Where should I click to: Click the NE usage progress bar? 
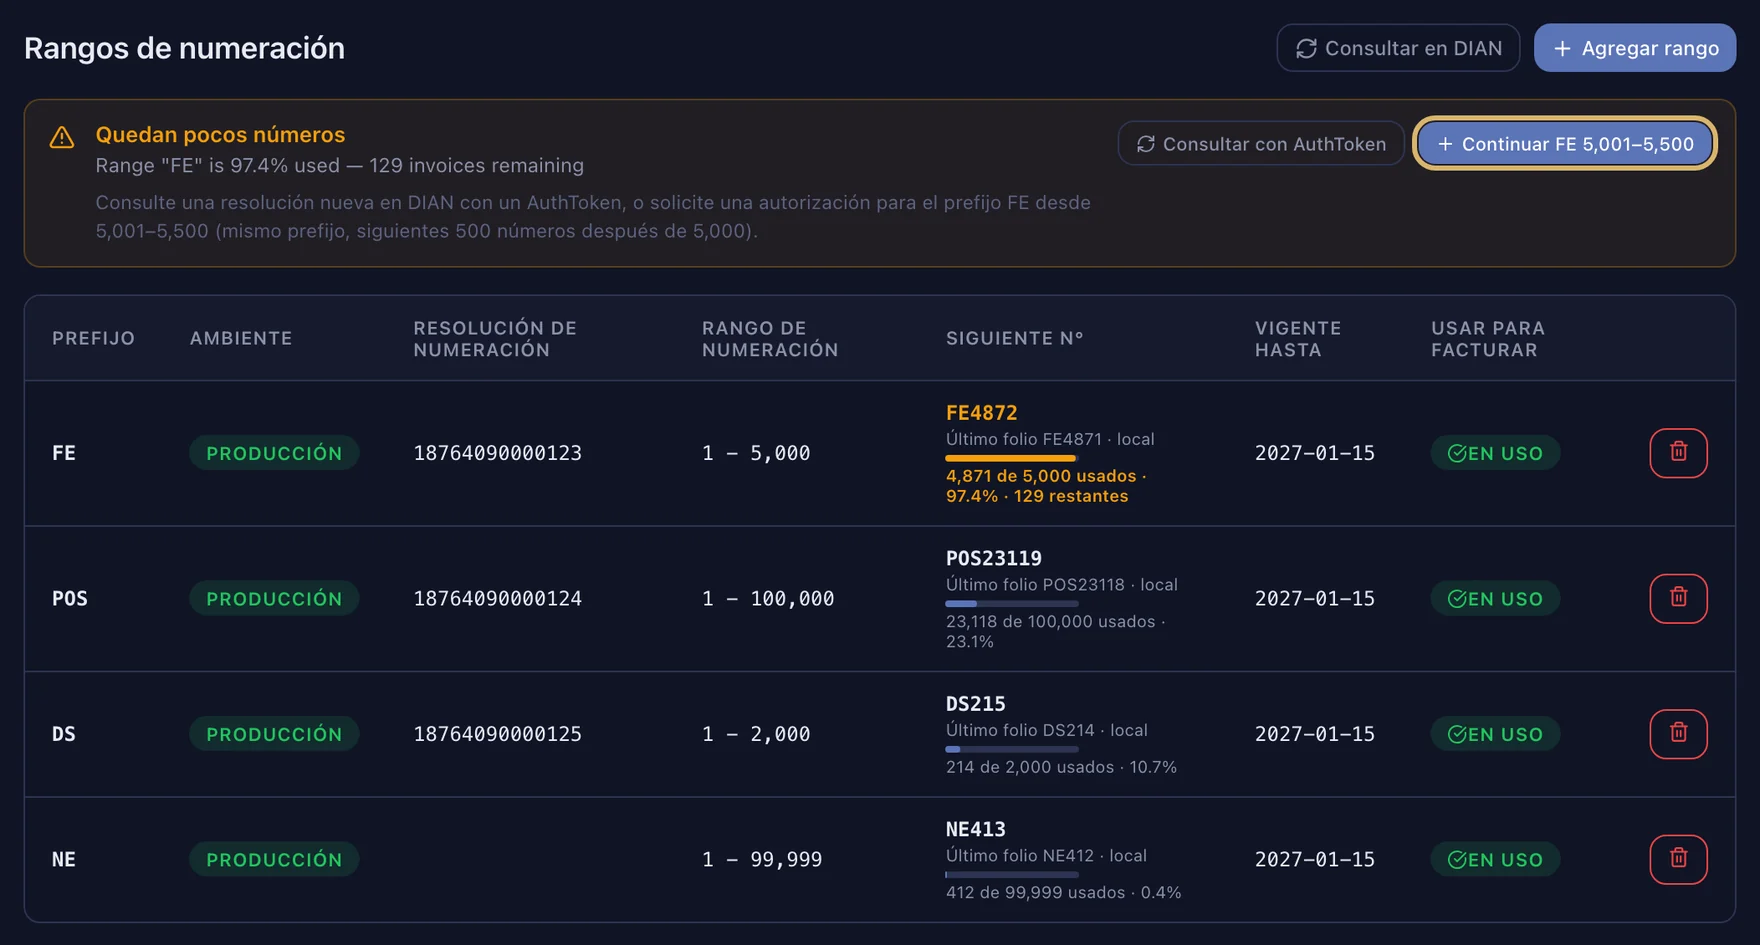[1012, 874]
